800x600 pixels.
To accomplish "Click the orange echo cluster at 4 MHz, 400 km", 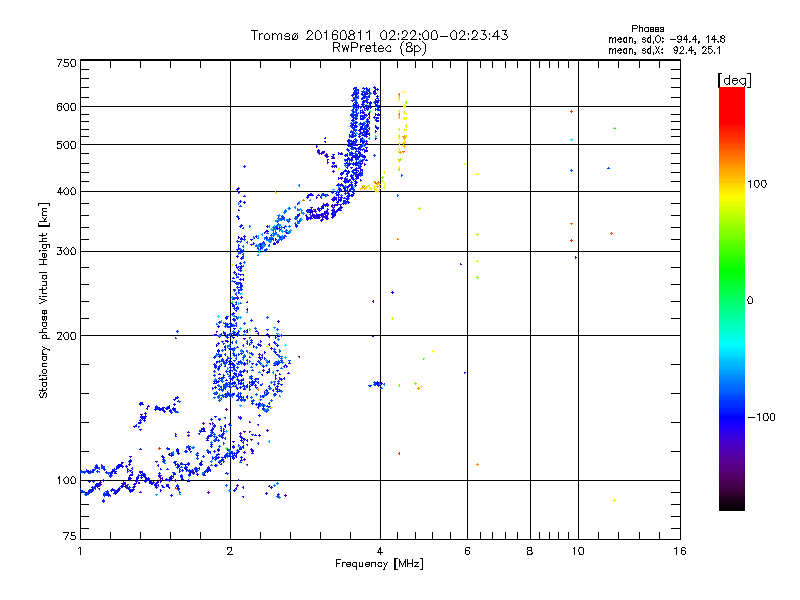I will tap(373, 185).
